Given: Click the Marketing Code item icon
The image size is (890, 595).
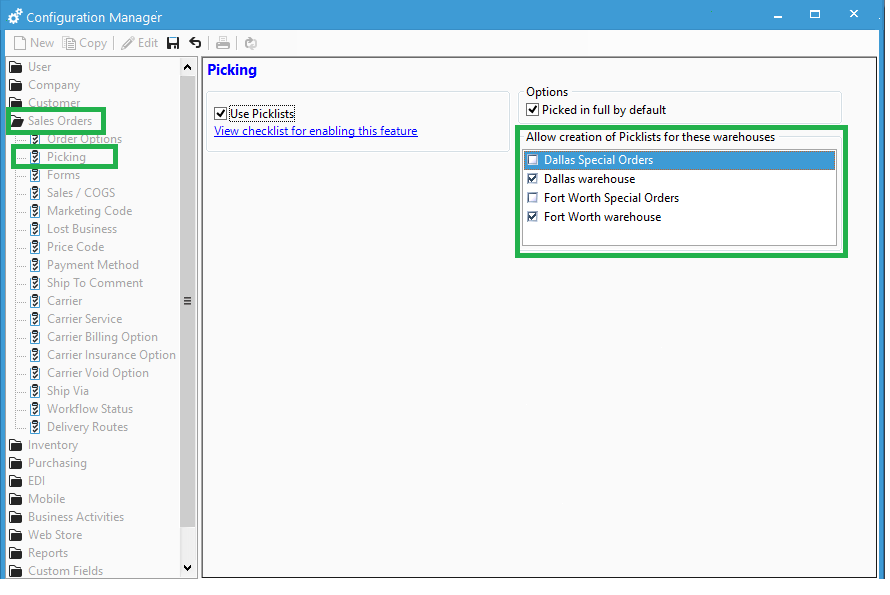Looking at the screenshot, I should pyautogui.click(x=35, y=211).
